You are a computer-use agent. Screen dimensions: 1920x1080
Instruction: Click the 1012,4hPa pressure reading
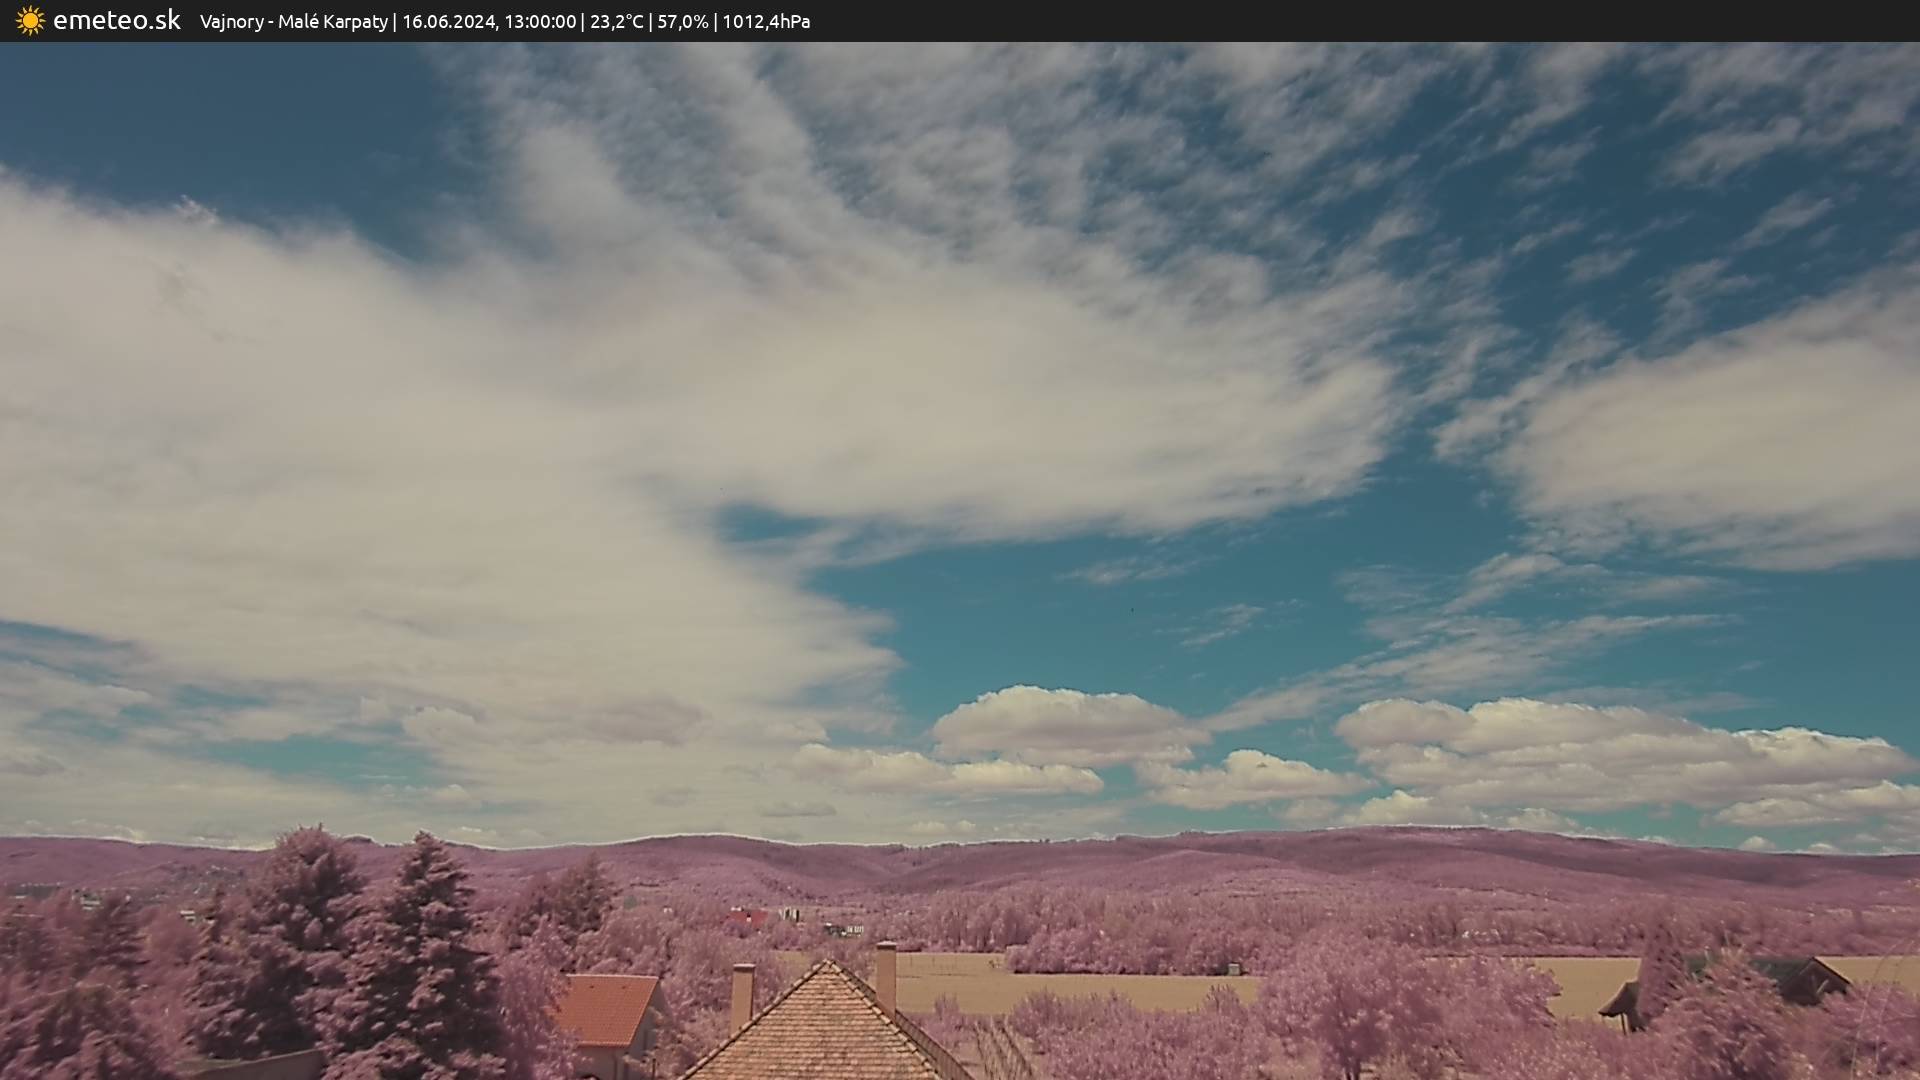(x=766, y=21)
